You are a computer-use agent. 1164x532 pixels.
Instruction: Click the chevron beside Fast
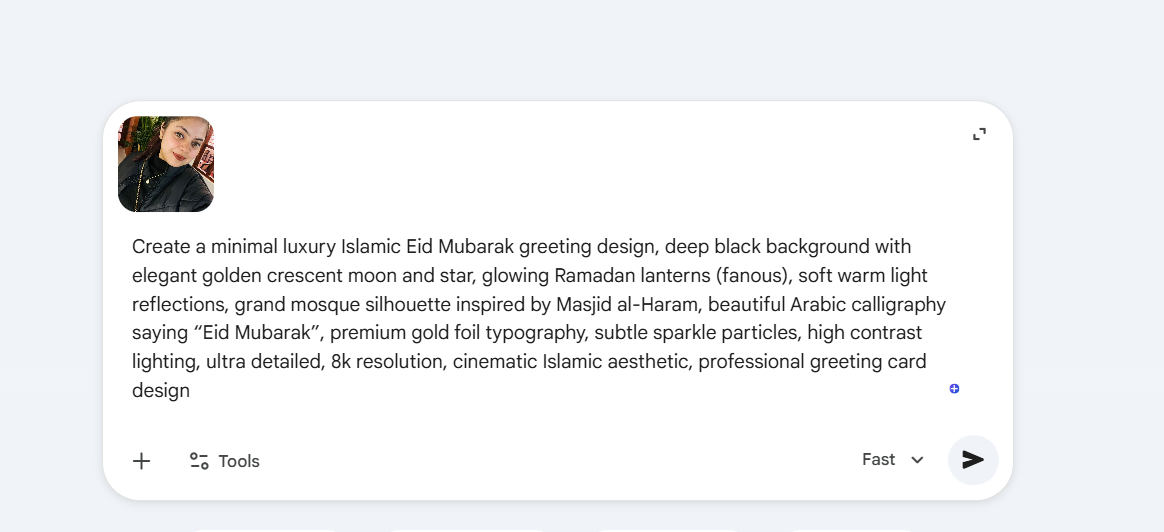[x=917, y=460]
